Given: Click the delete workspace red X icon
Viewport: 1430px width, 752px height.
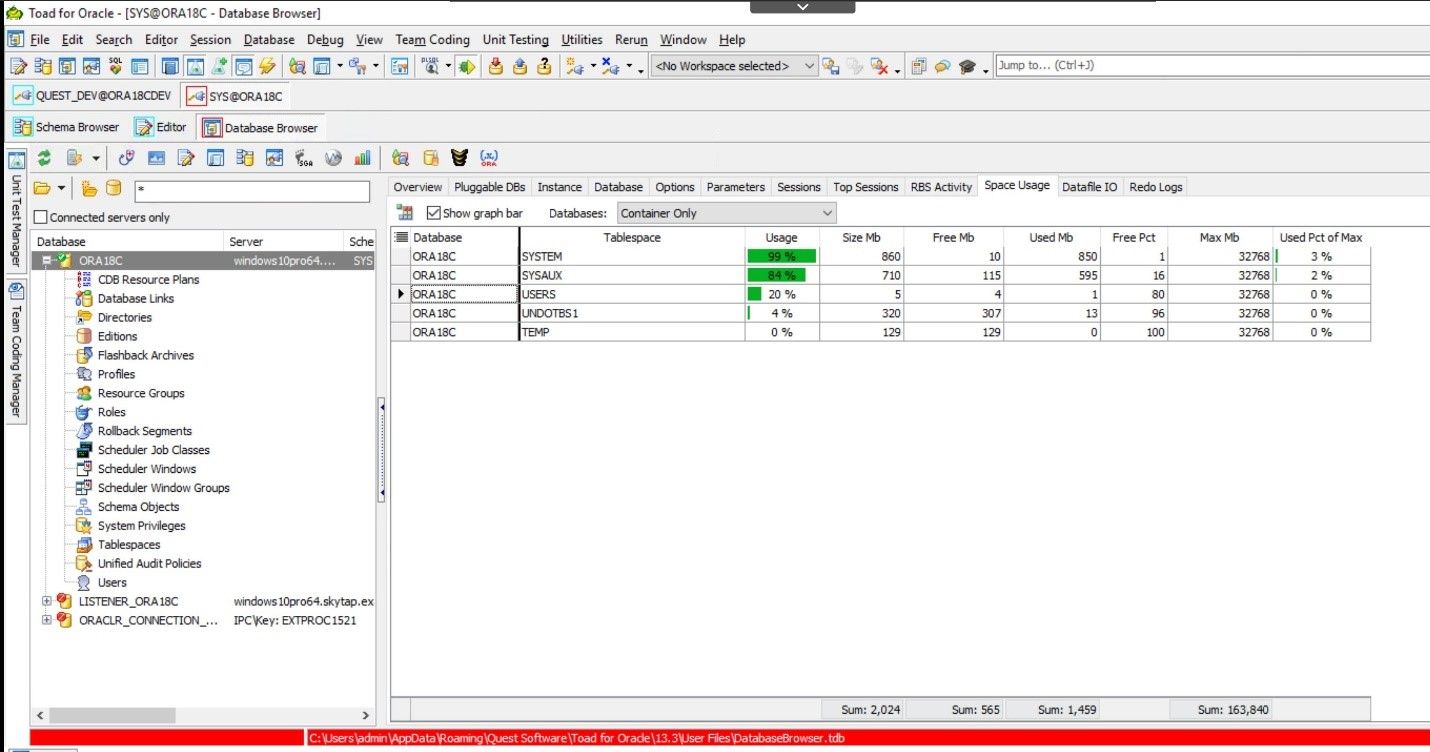Looking at the screenshot, I should click(880, 67).
